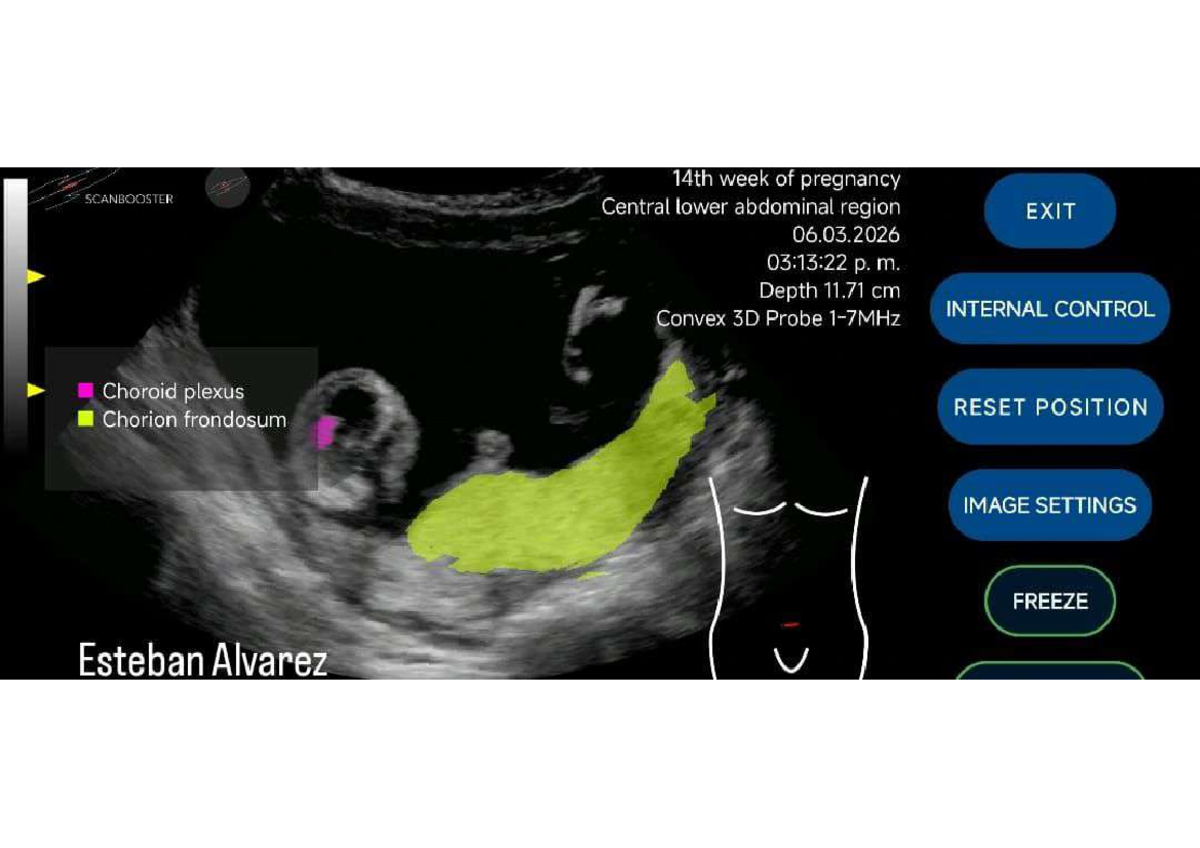1200x848 pixels.
Task: Freeze the ultrasound image
Action: 1050,601
